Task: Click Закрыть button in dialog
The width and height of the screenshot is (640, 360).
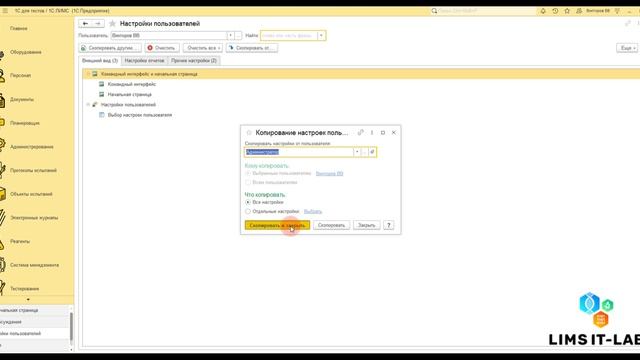Action: coord(367,225)
